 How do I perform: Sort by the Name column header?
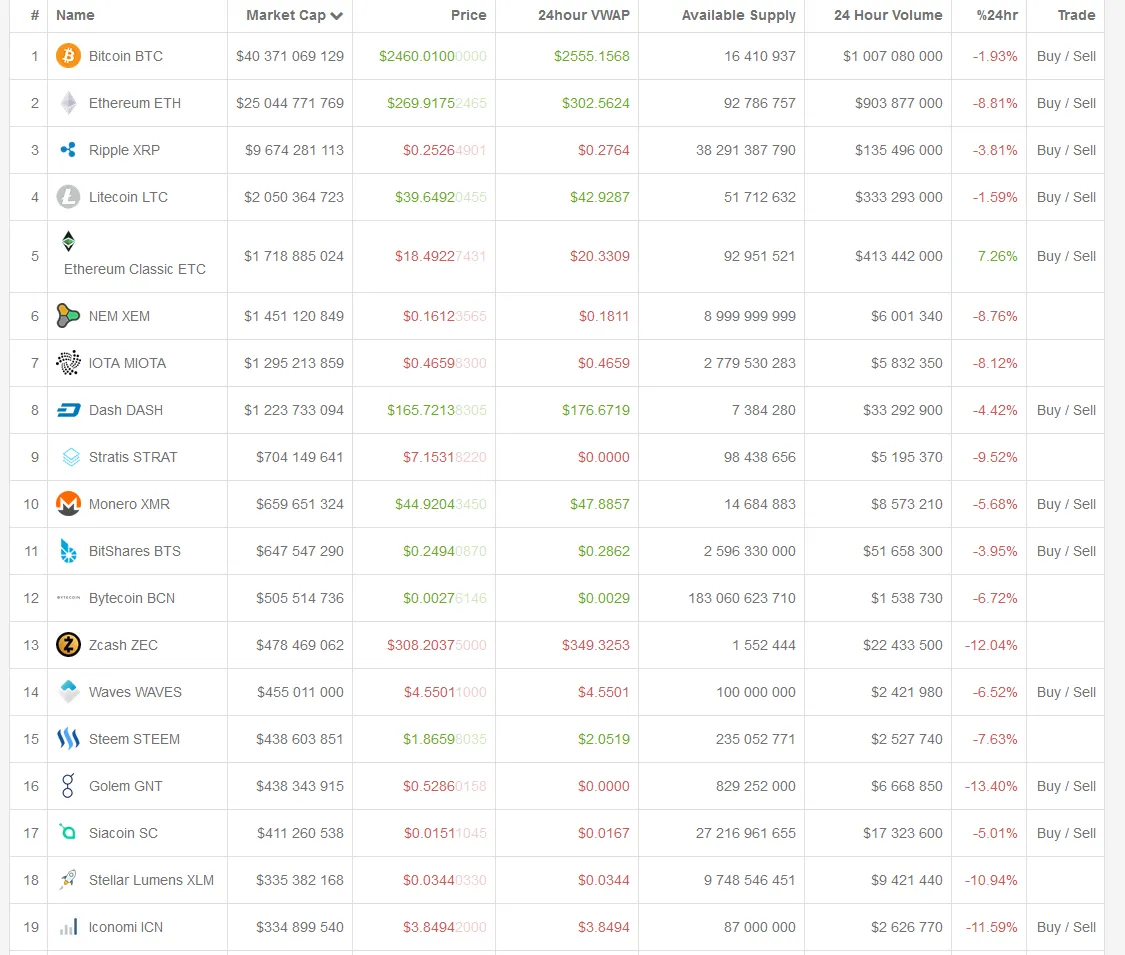(75, 15)
